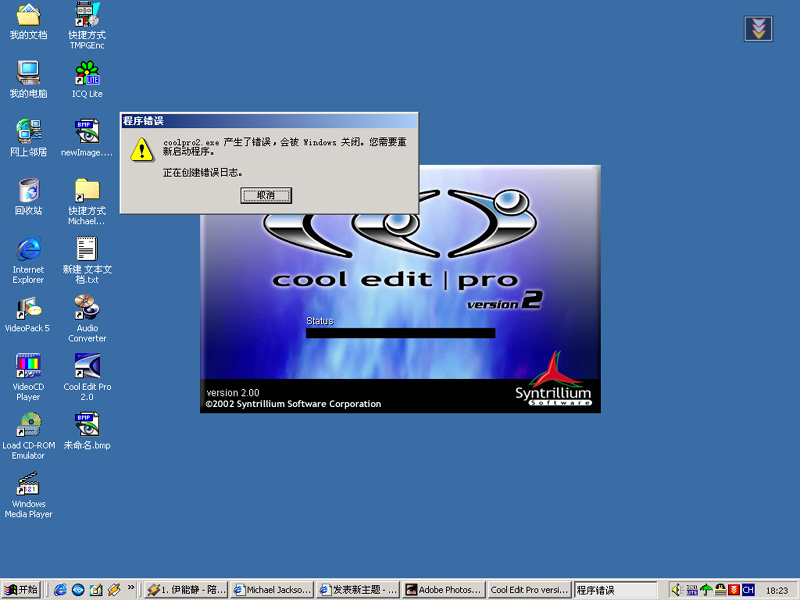Click the QQ penguin tray icon
Screen dimensions: 800x600
coord(720,590)
